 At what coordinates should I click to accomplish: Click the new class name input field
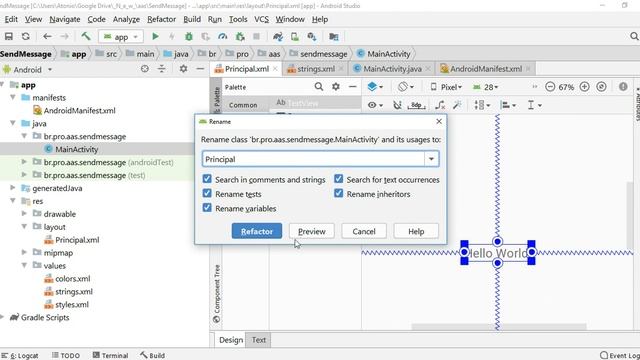[x=313, y=159]
